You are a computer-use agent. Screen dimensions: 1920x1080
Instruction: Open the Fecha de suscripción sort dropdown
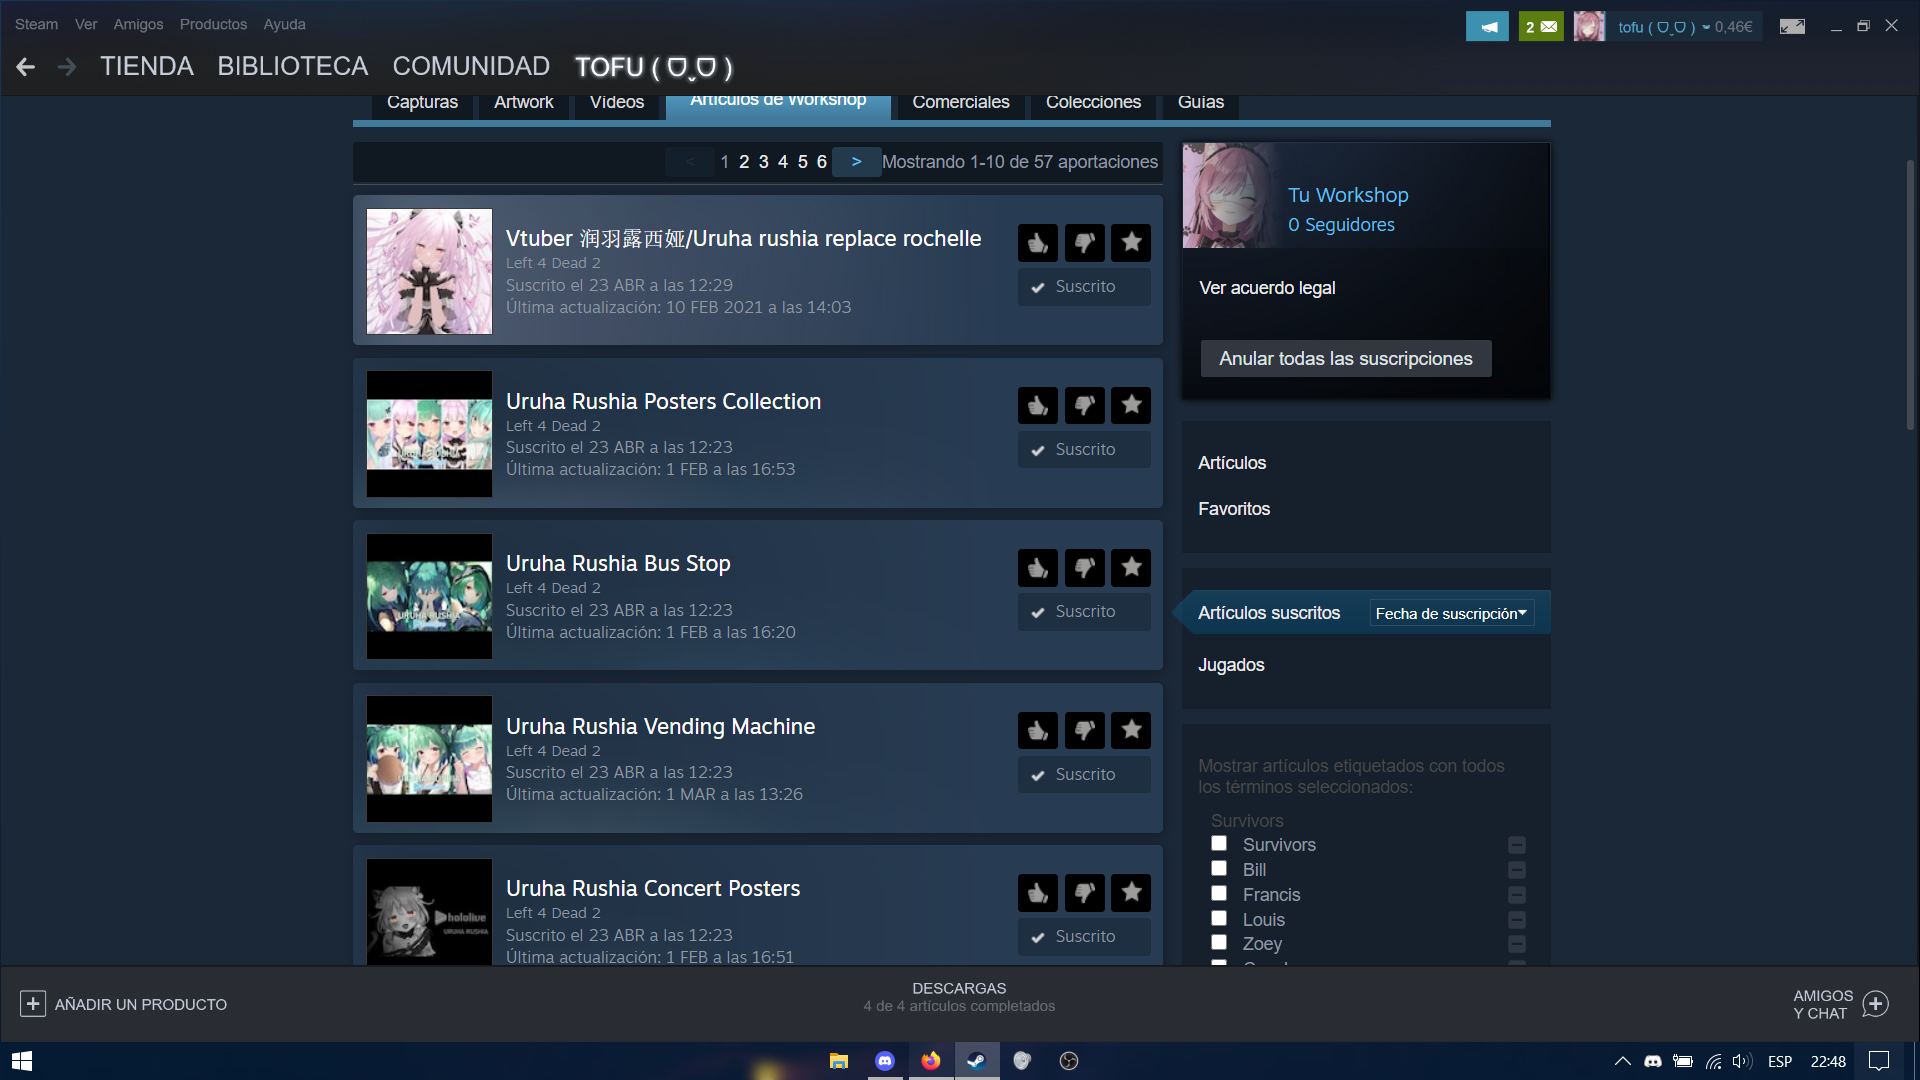[x=1451, y=613]
